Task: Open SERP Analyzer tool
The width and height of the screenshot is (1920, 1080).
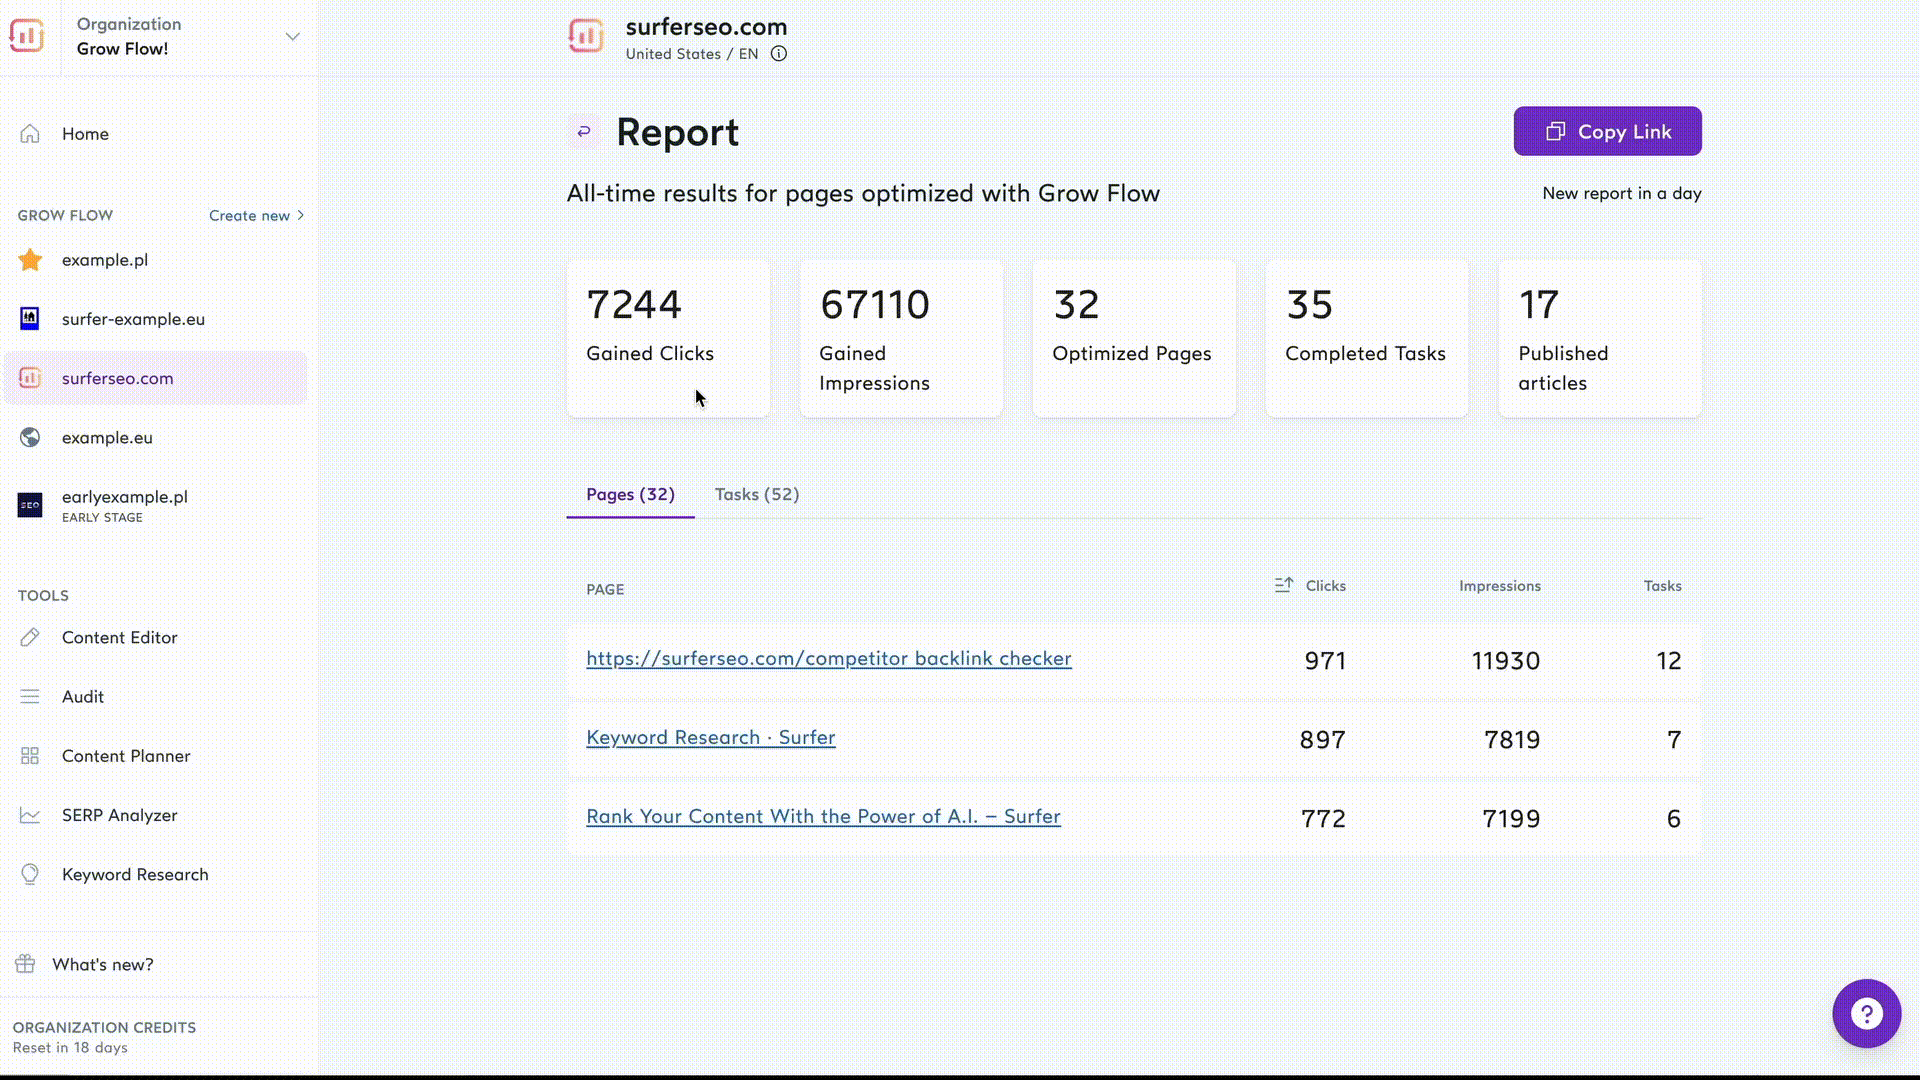Action: (x=119, y=815)
